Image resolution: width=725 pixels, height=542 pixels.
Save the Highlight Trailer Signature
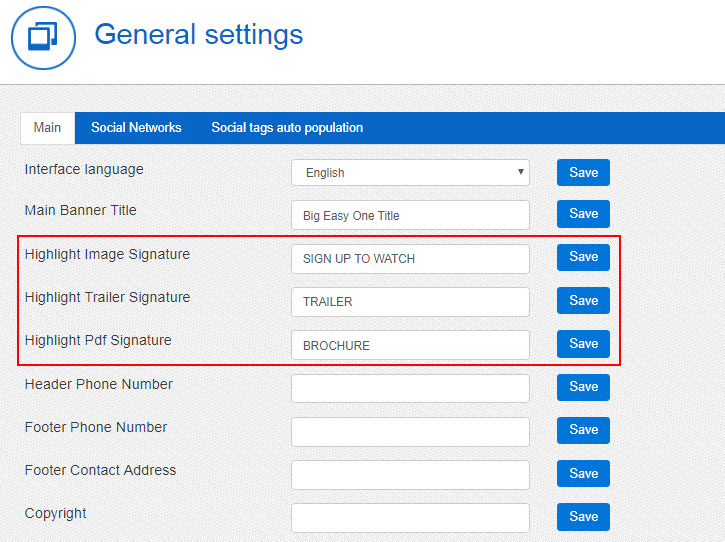tap(583, 300)
